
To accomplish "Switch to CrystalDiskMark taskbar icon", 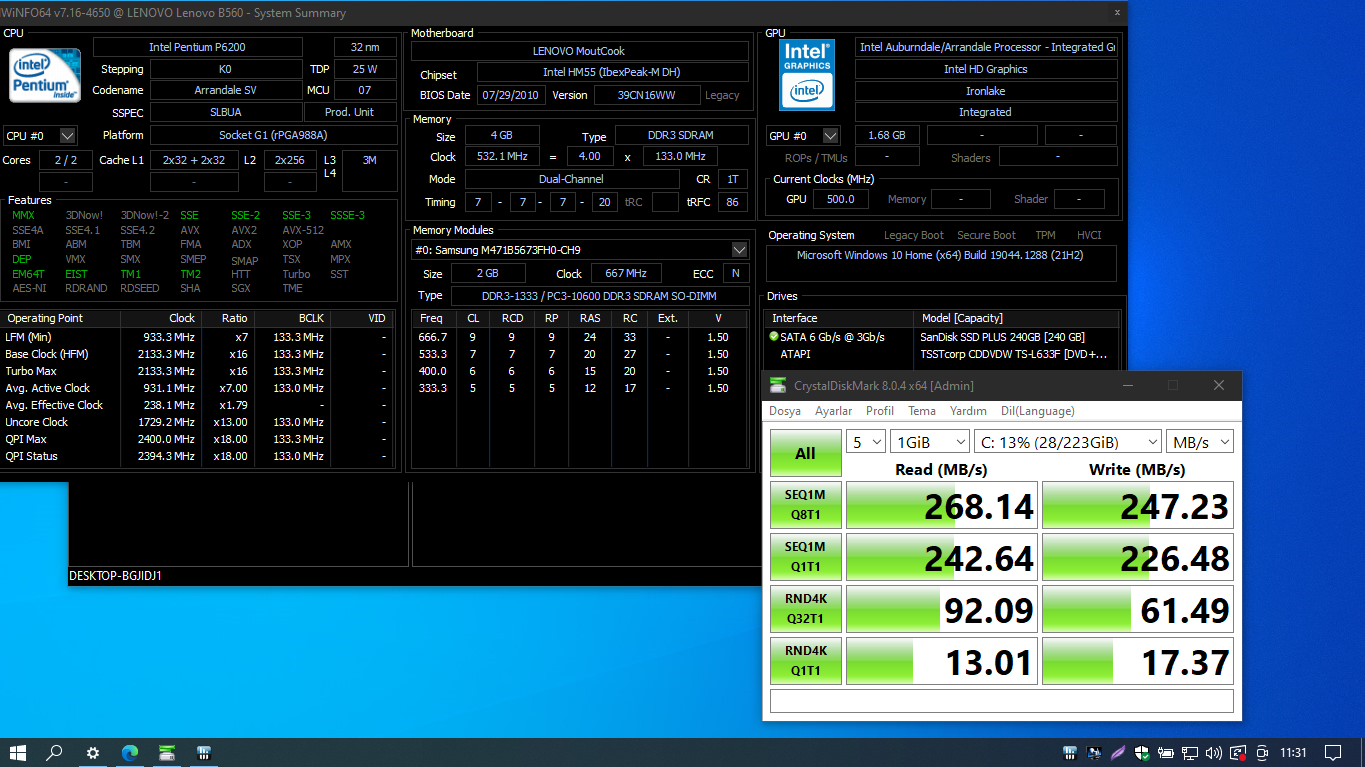I will coord(167,753).
